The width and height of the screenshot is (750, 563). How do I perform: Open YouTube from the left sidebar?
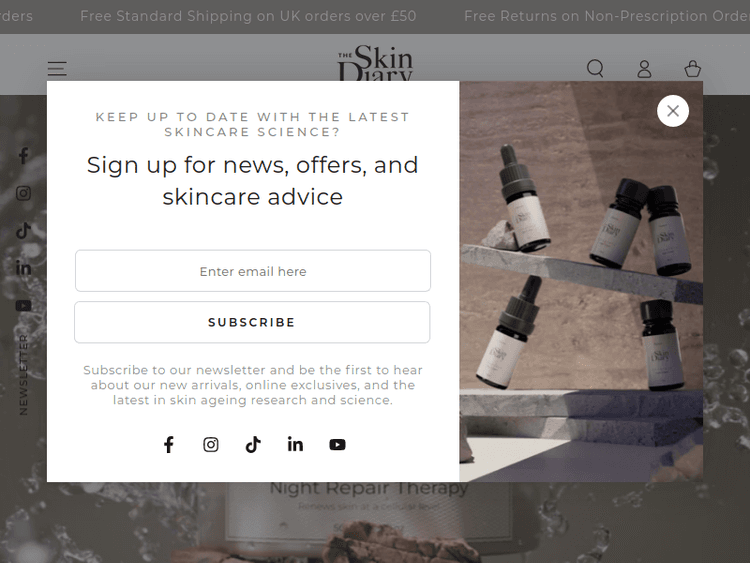coord(23,306)
